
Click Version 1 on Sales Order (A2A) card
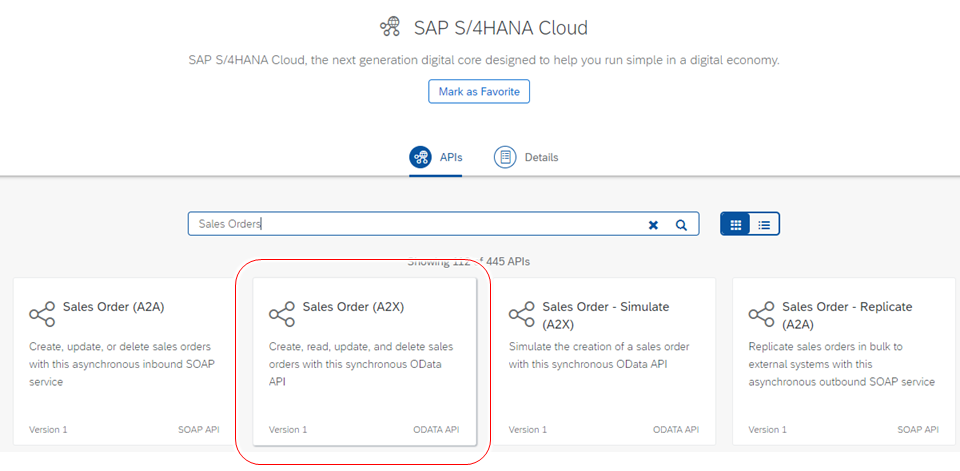[x=48, y=429]
